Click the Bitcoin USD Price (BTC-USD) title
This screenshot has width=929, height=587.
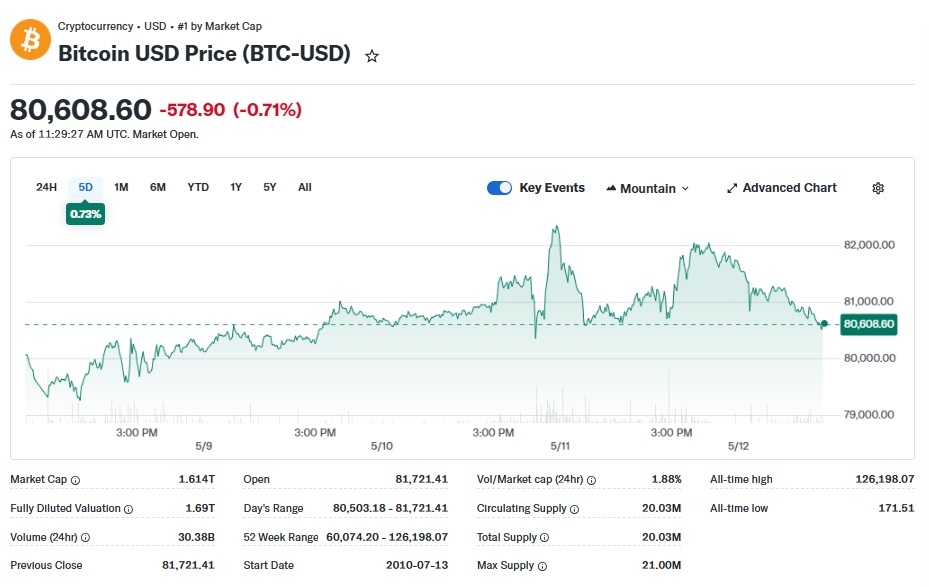(x=204, y=53)
